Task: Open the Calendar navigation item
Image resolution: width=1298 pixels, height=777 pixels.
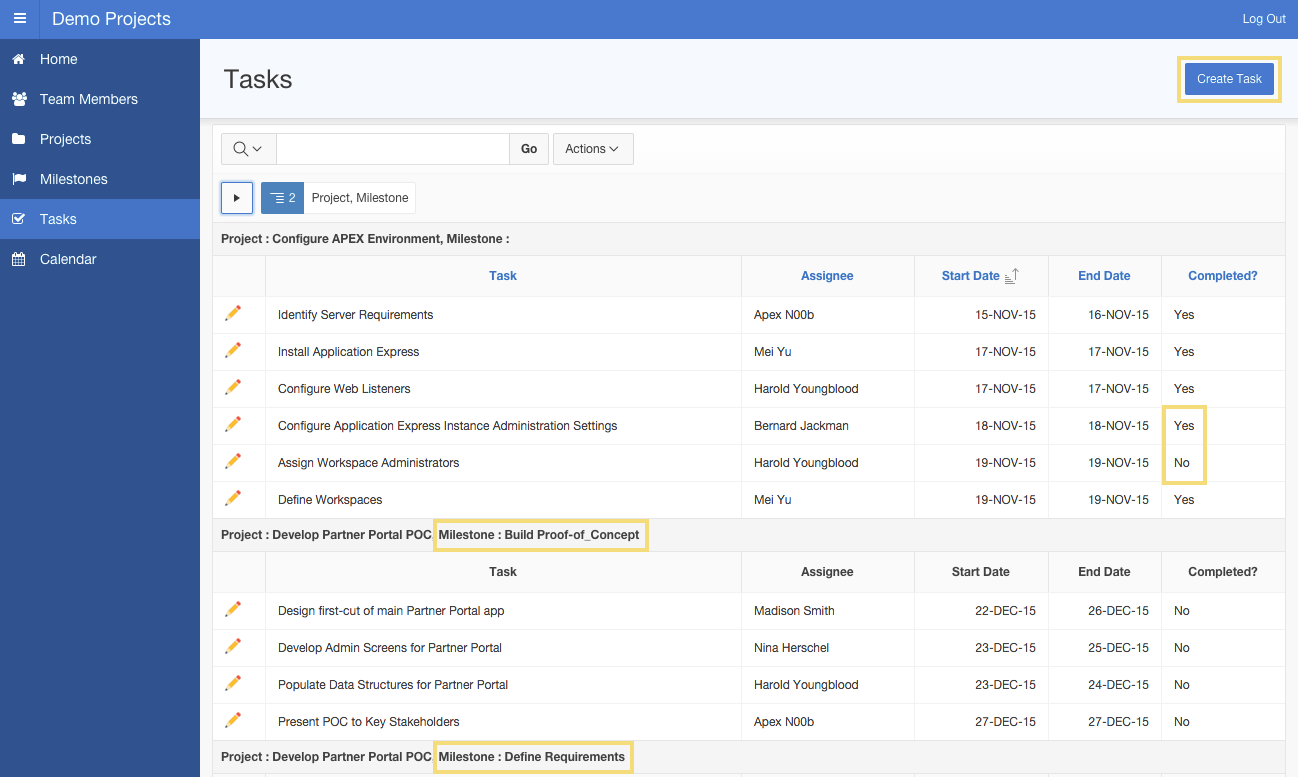Action: (x=68, y=259)
